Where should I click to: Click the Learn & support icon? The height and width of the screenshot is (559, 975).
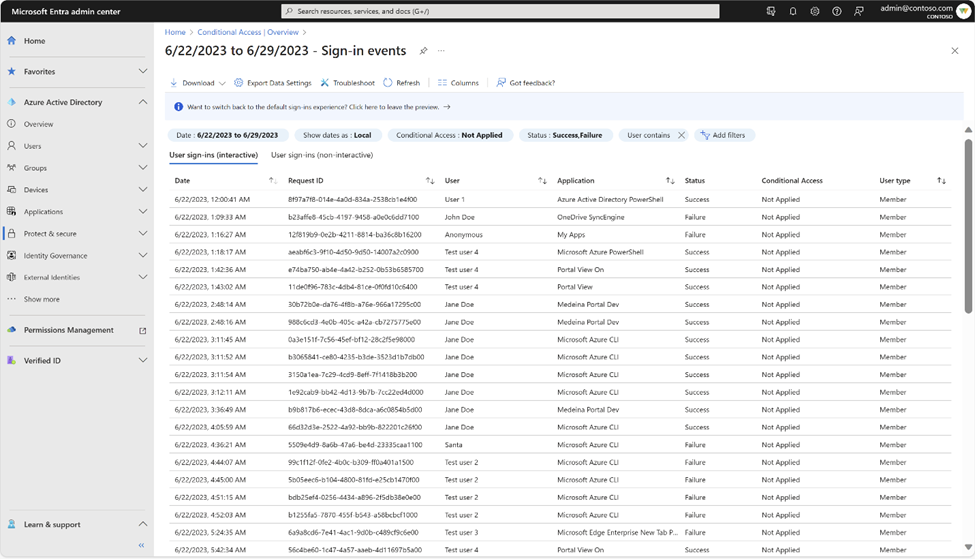point(11,525)
